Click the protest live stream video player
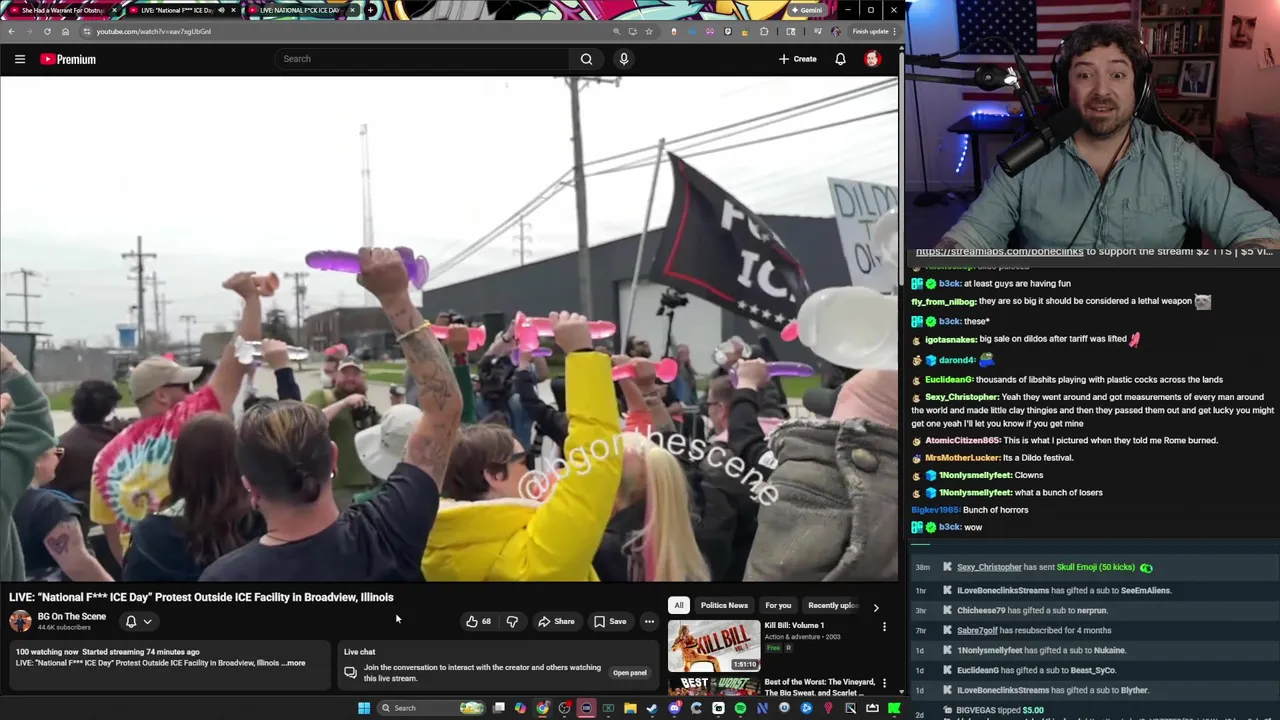Screen dimensions: 1280x720 pyautogui.click(x=449, y=329)
